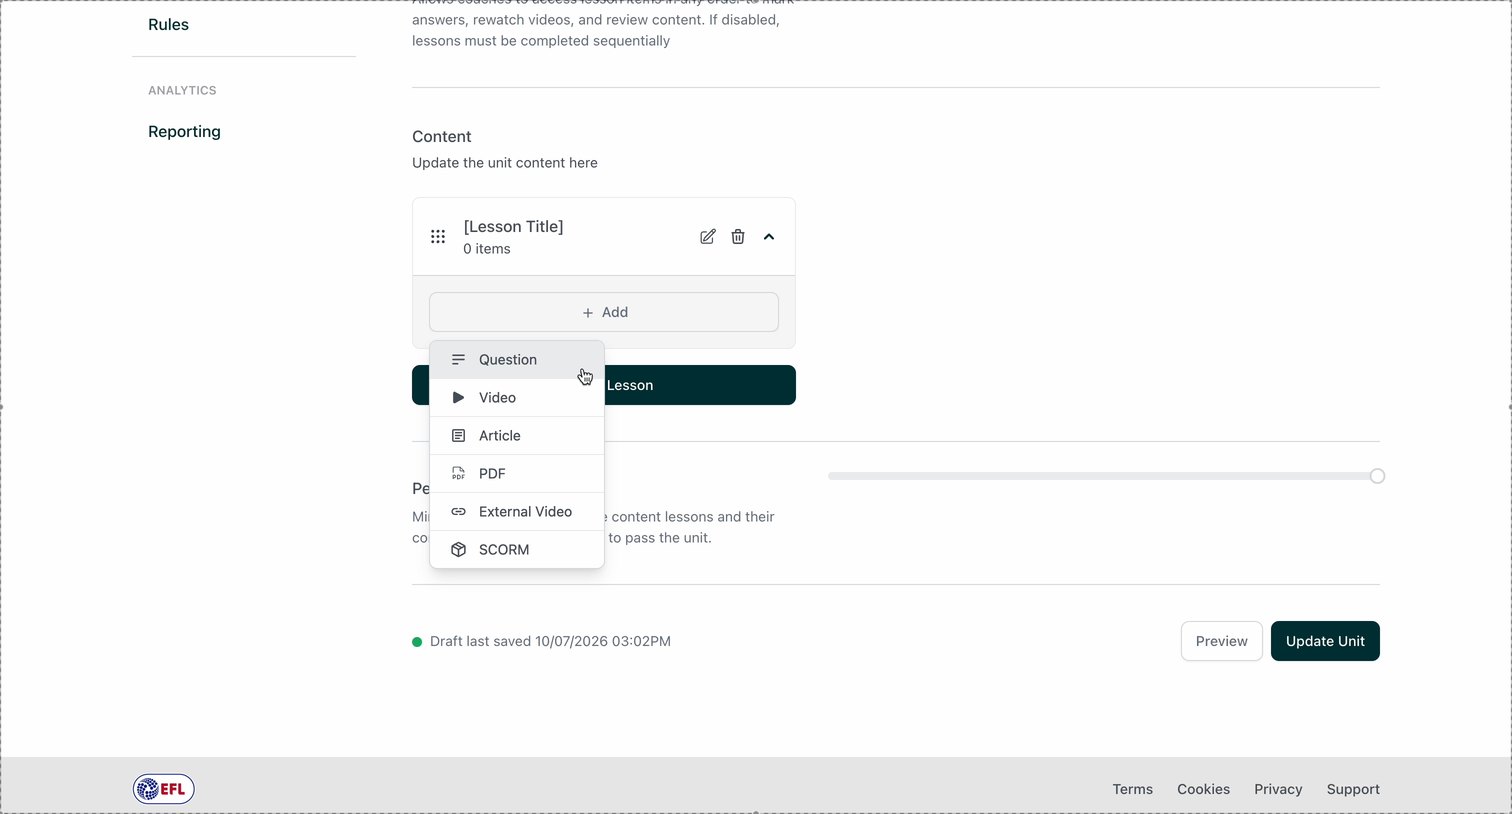Click the green draft status dot
The width and height of the screenshot is (1512, 814).
(x=417, y=642)
